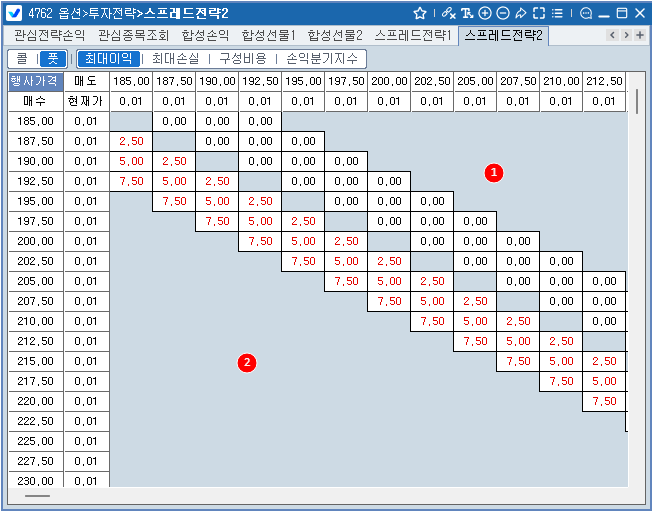Add a new tab with the plus button
This screenshot has width=653, height=512.
(x=640, y=36)
